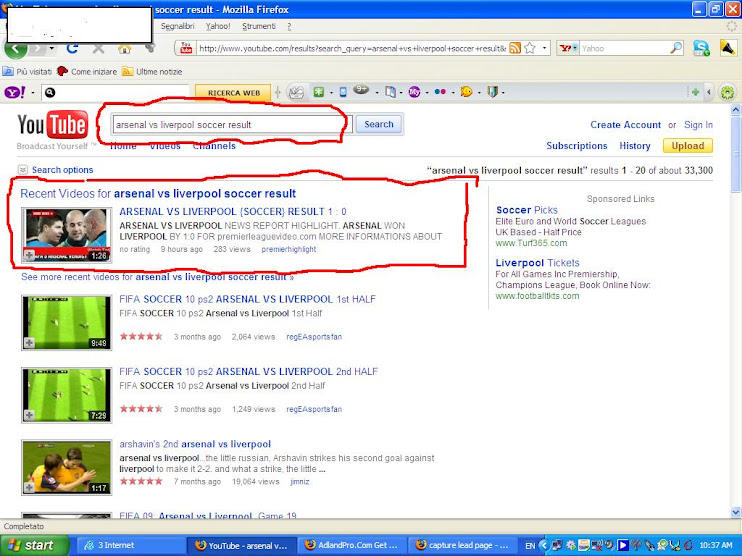Open the Segnalibri menu
742x556 pixels.
pos(177,26)
